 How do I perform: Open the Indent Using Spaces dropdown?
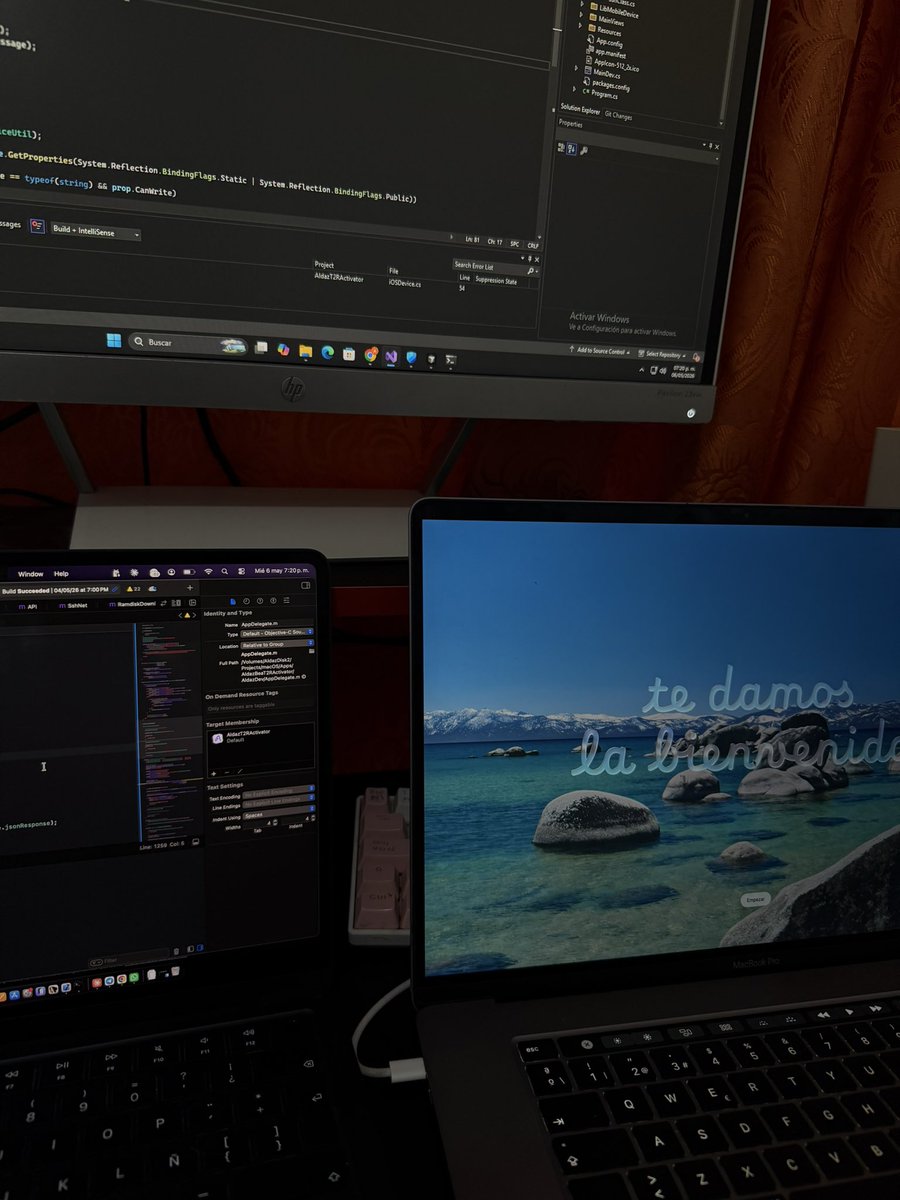(x=279, y=813)
